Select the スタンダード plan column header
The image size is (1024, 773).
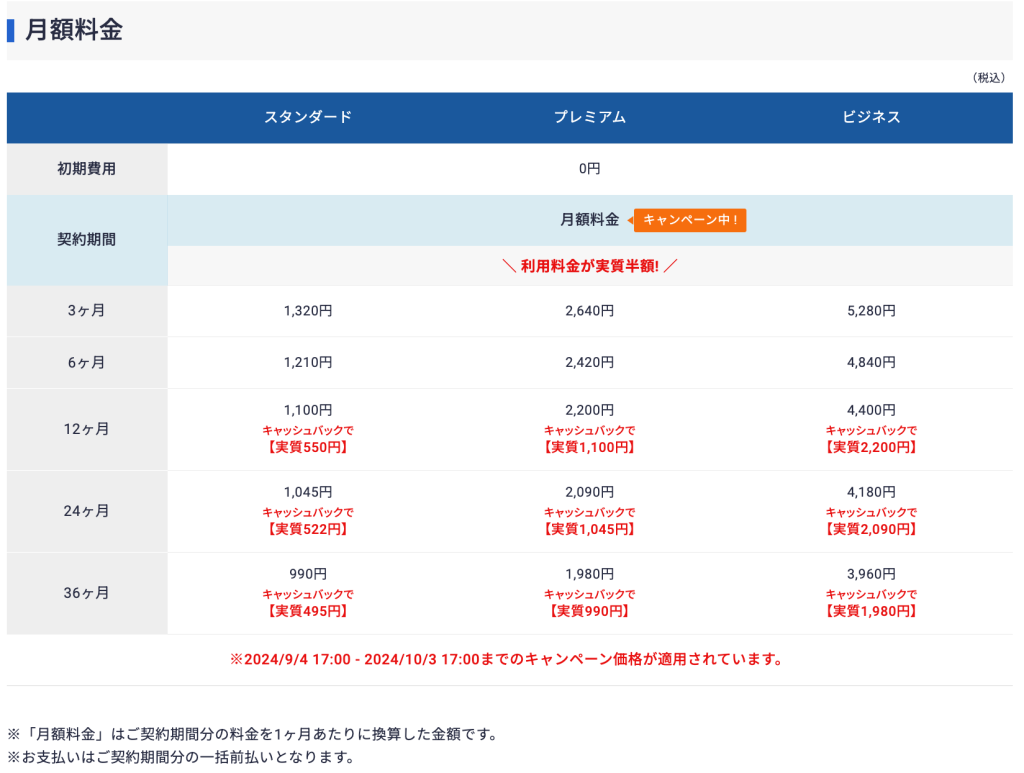[310, 117]
